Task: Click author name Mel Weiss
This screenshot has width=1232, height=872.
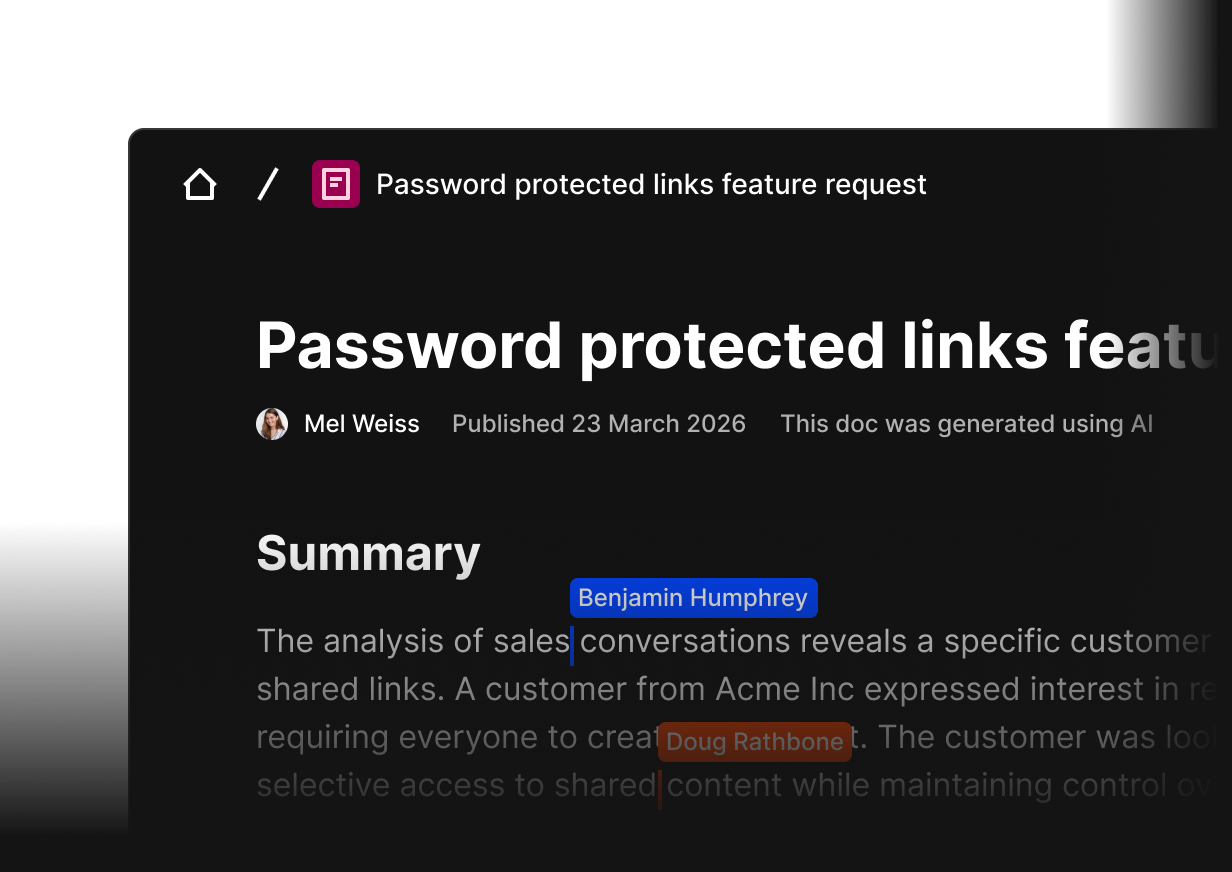Action: tap(362, 424)
